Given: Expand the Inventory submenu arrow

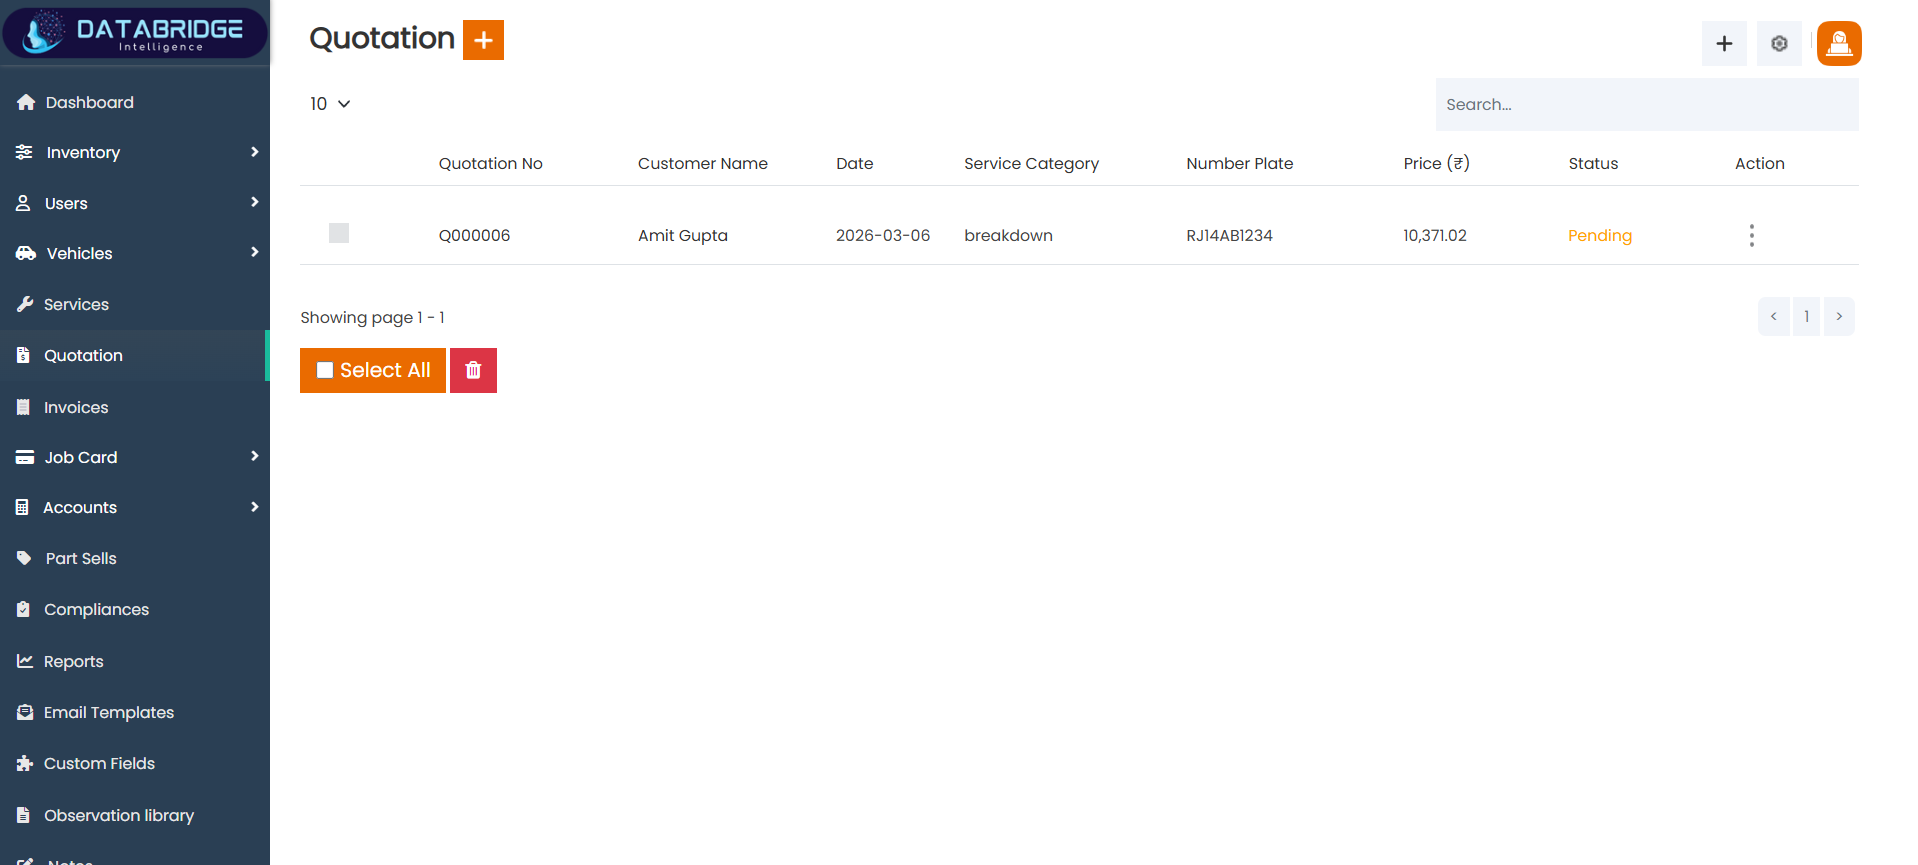Looking at the screenshot, I should click(254, 152).
